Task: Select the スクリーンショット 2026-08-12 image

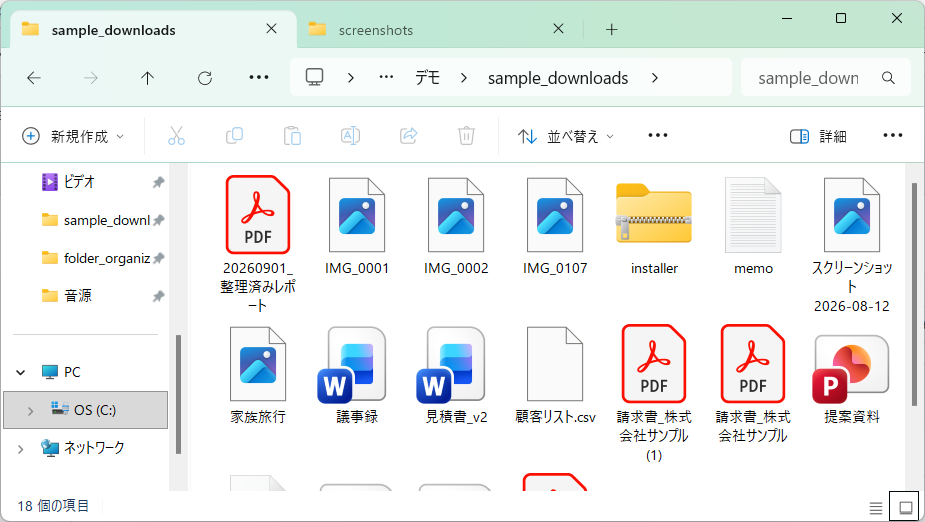Action: click(x=851, y=245)
